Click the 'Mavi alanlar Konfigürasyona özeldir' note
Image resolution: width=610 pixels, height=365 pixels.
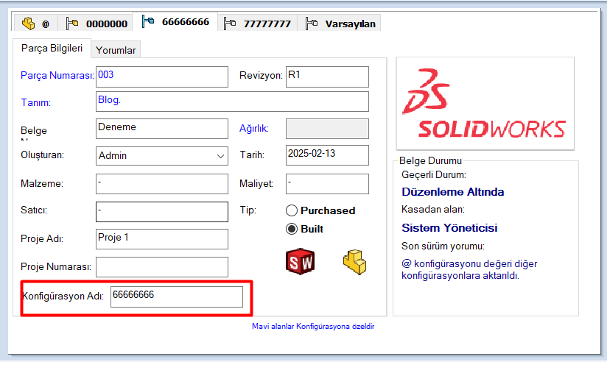coord(313,326)
